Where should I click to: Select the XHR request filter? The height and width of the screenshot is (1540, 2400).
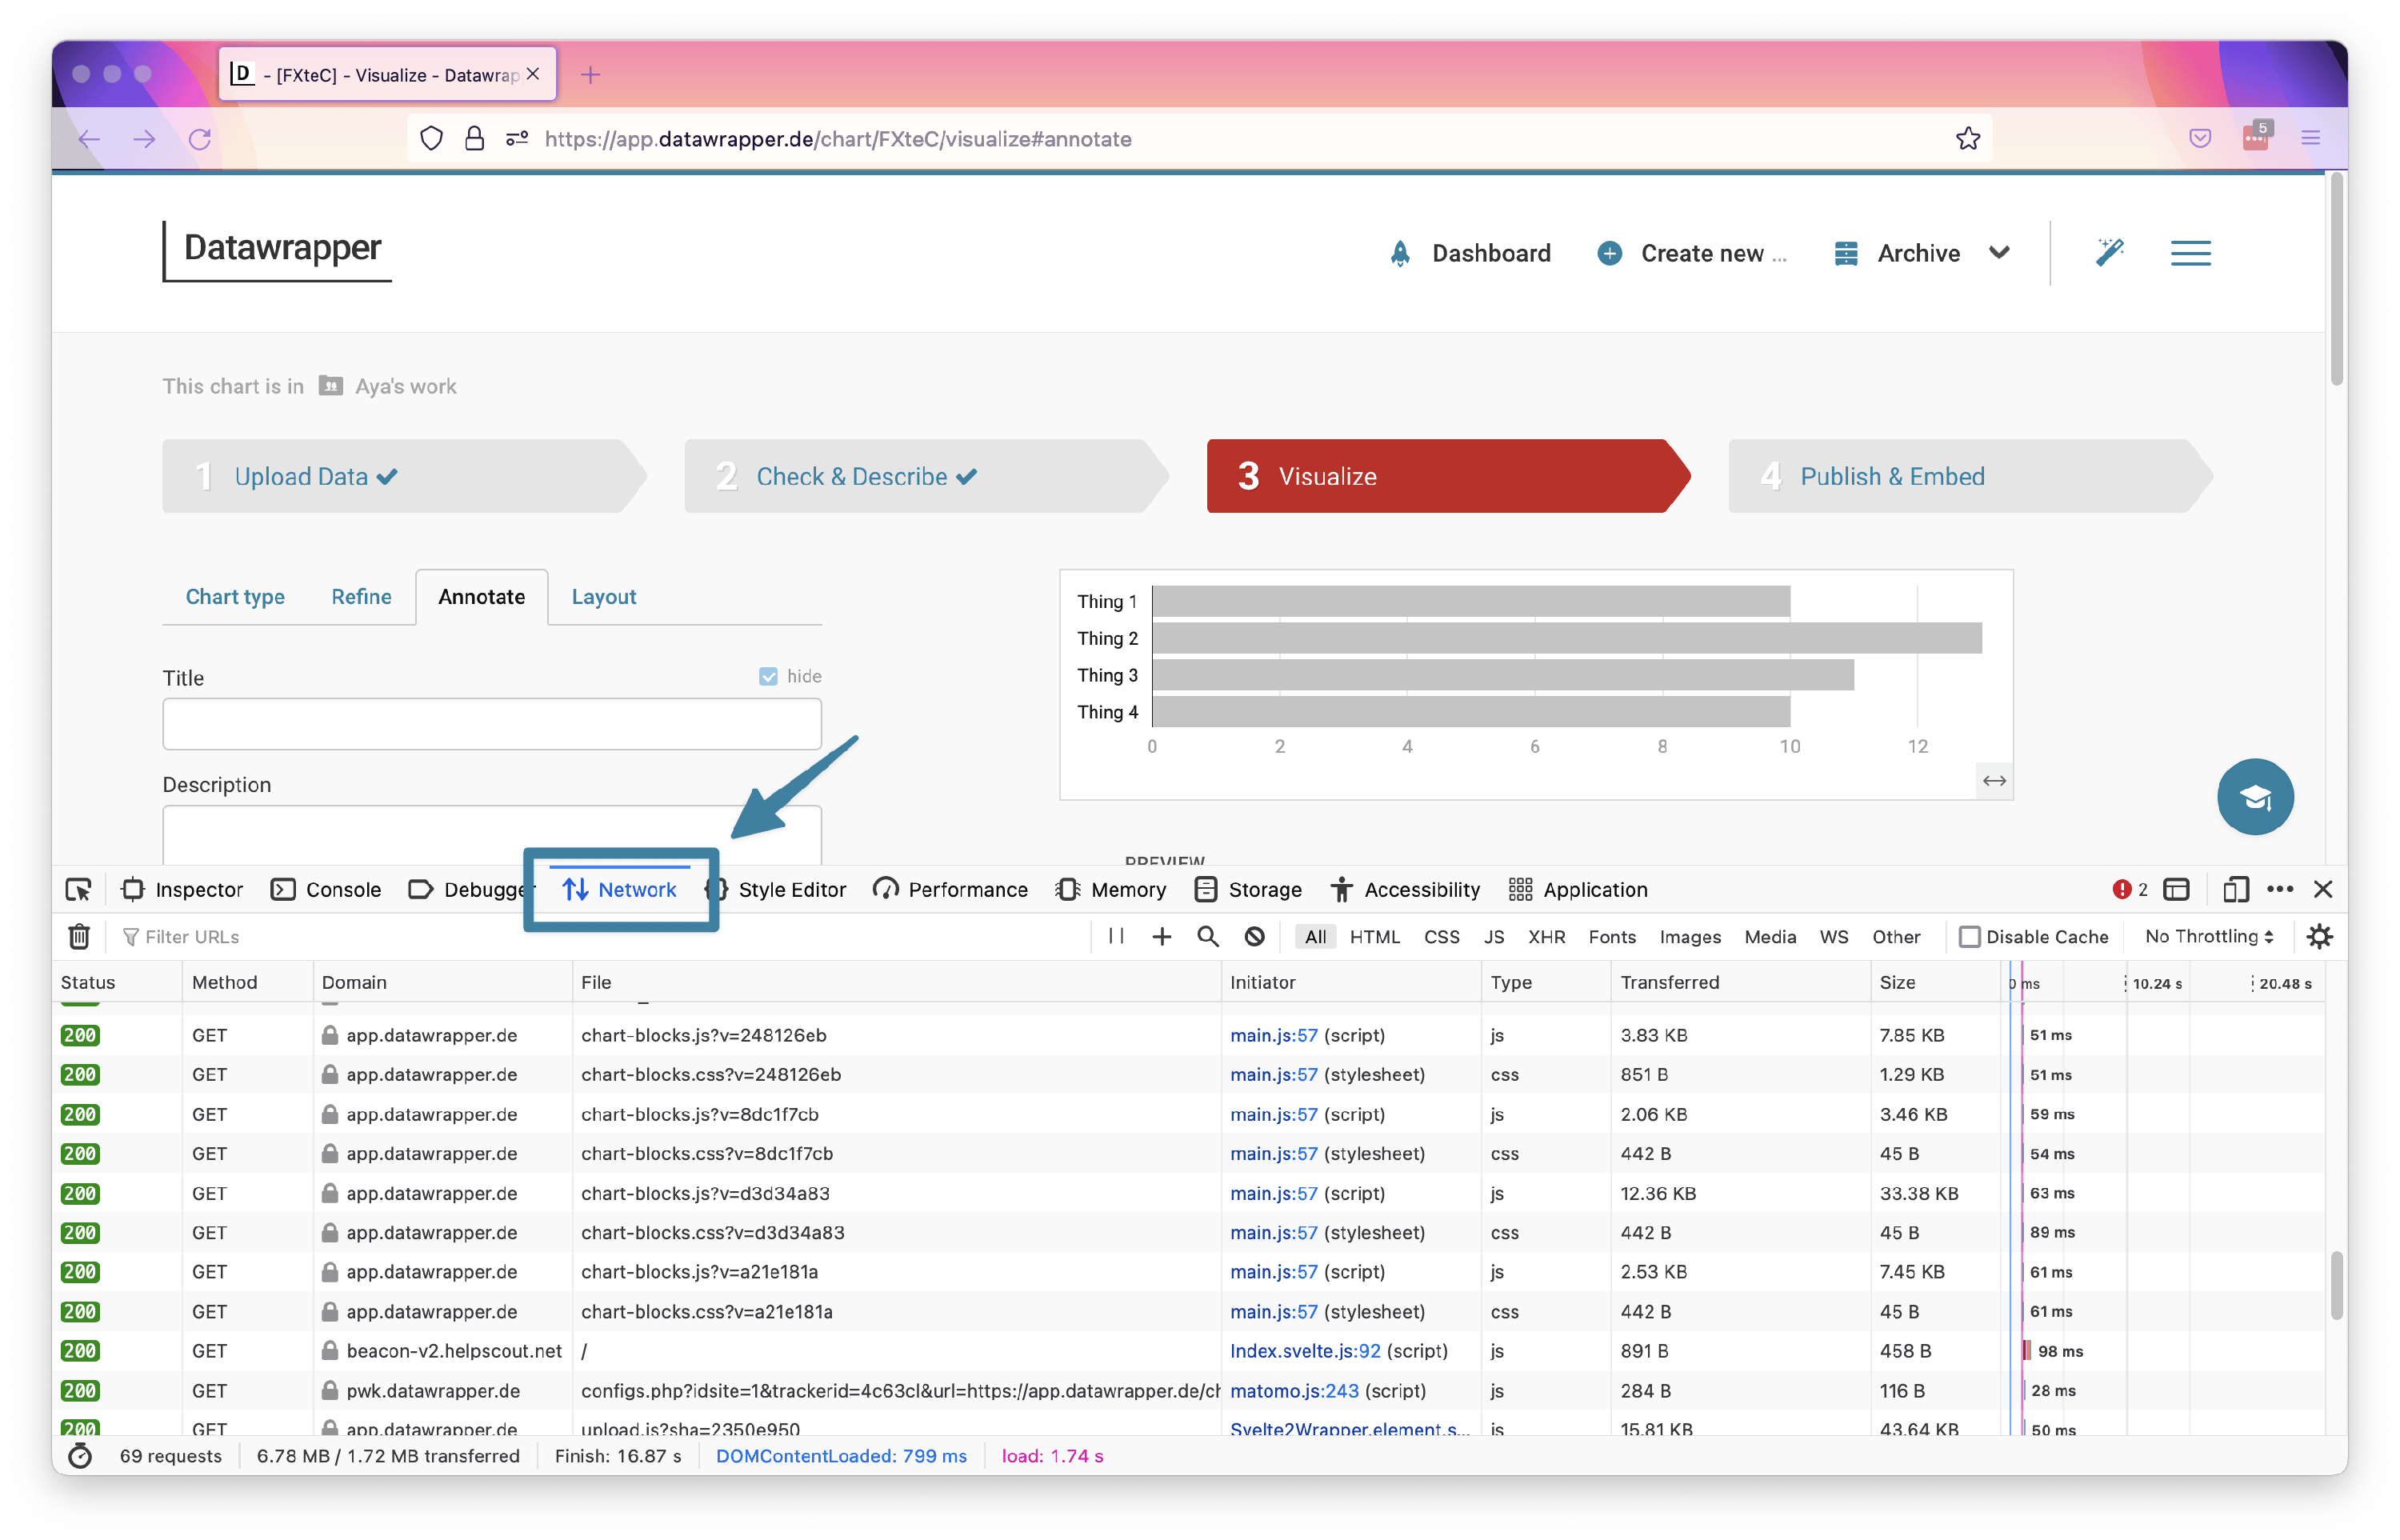[1546, 937]
